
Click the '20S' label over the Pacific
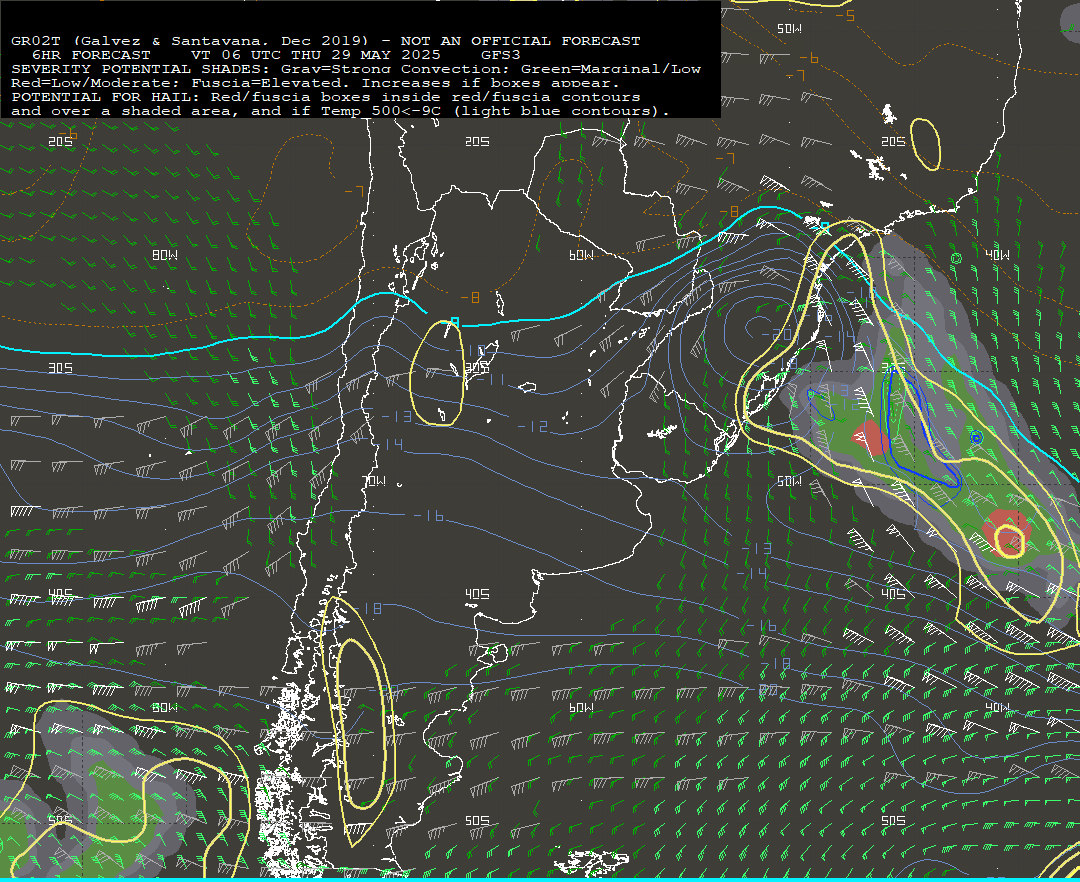click(61, 141)
